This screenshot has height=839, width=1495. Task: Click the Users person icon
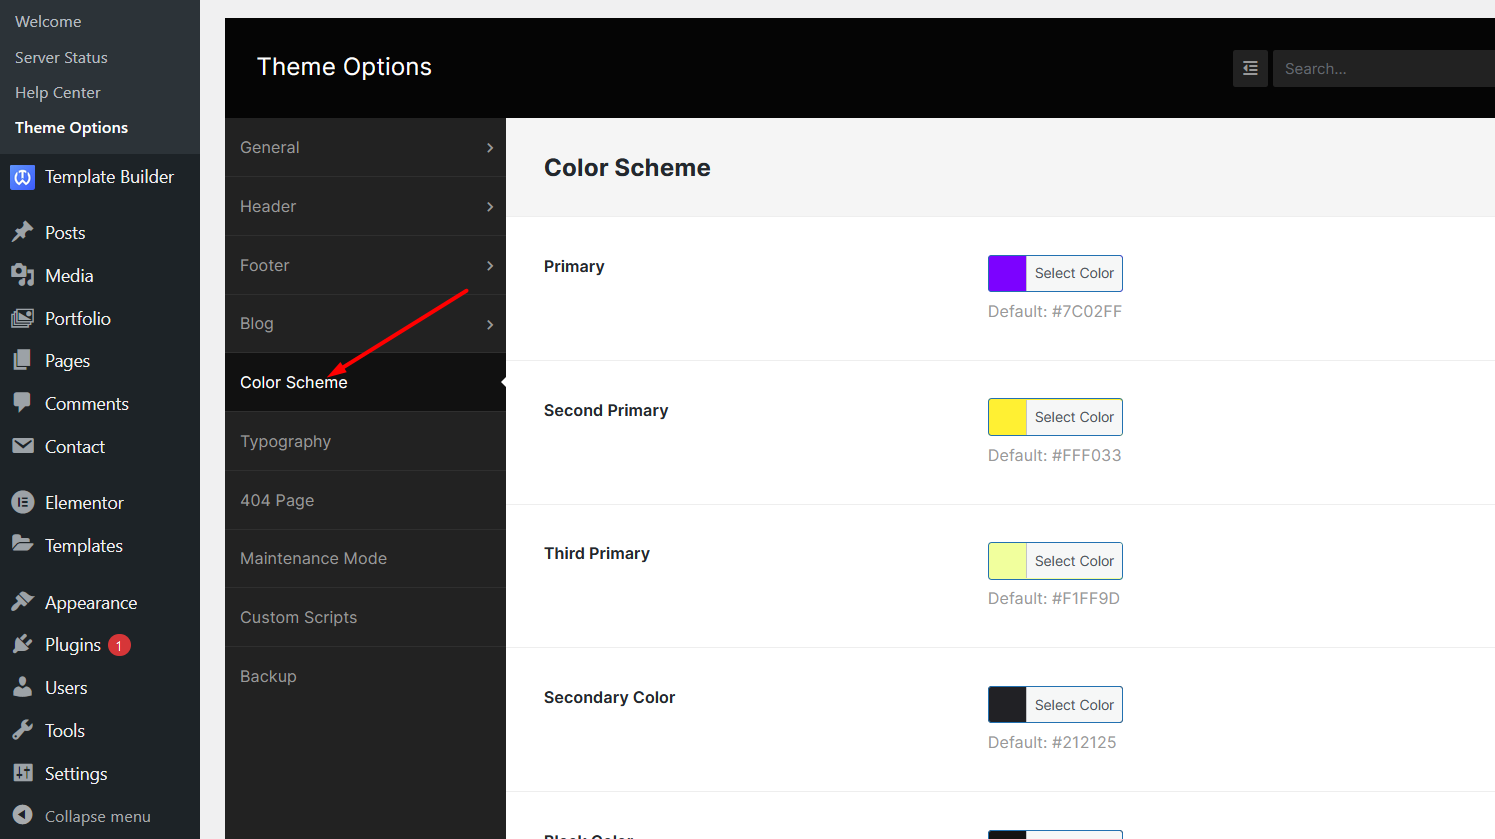[x=22, y=687]
